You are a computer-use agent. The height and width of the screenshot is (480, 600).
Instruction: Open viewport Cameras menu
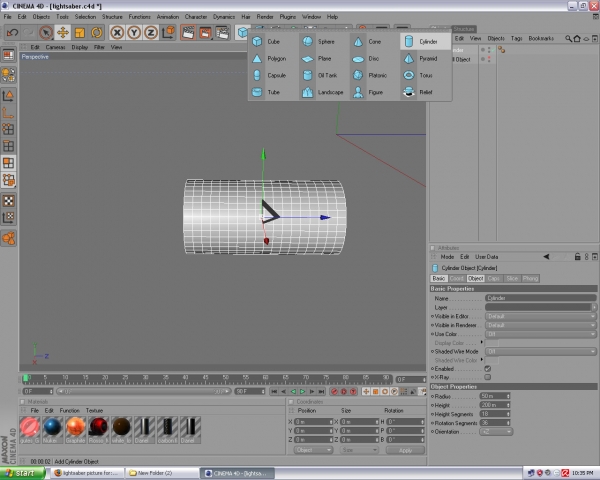[x=55, y=47]
